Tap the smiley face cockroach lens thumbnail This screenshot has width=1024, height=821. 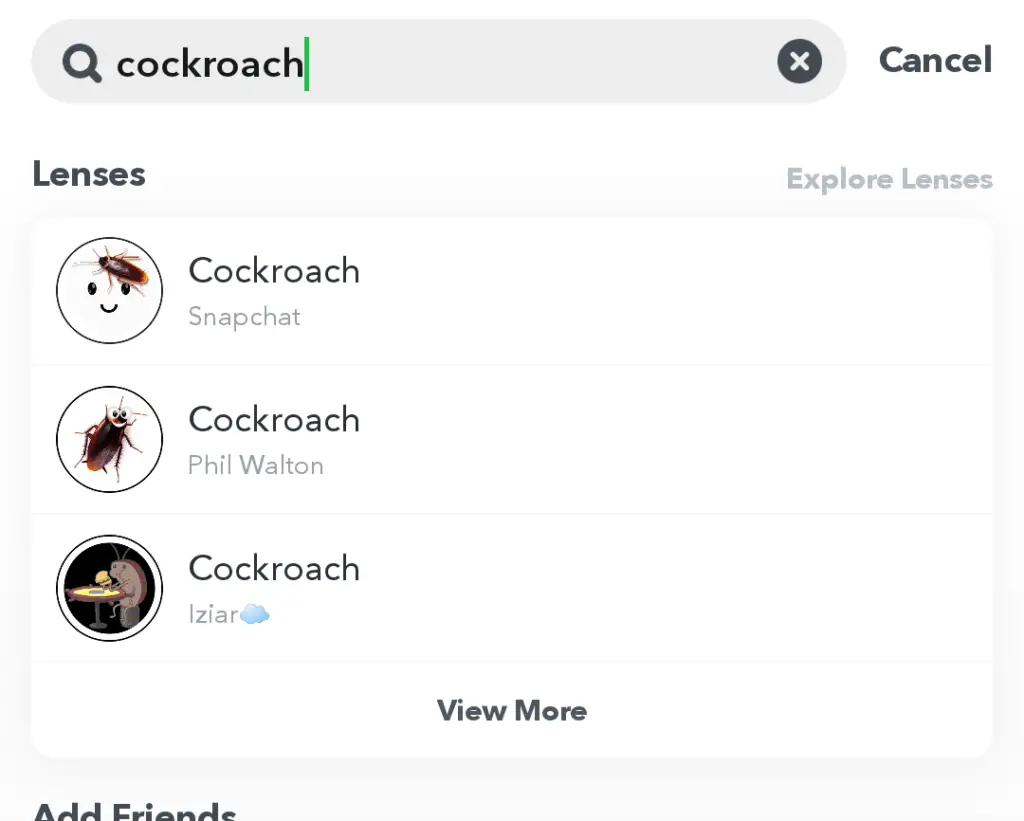109,290
